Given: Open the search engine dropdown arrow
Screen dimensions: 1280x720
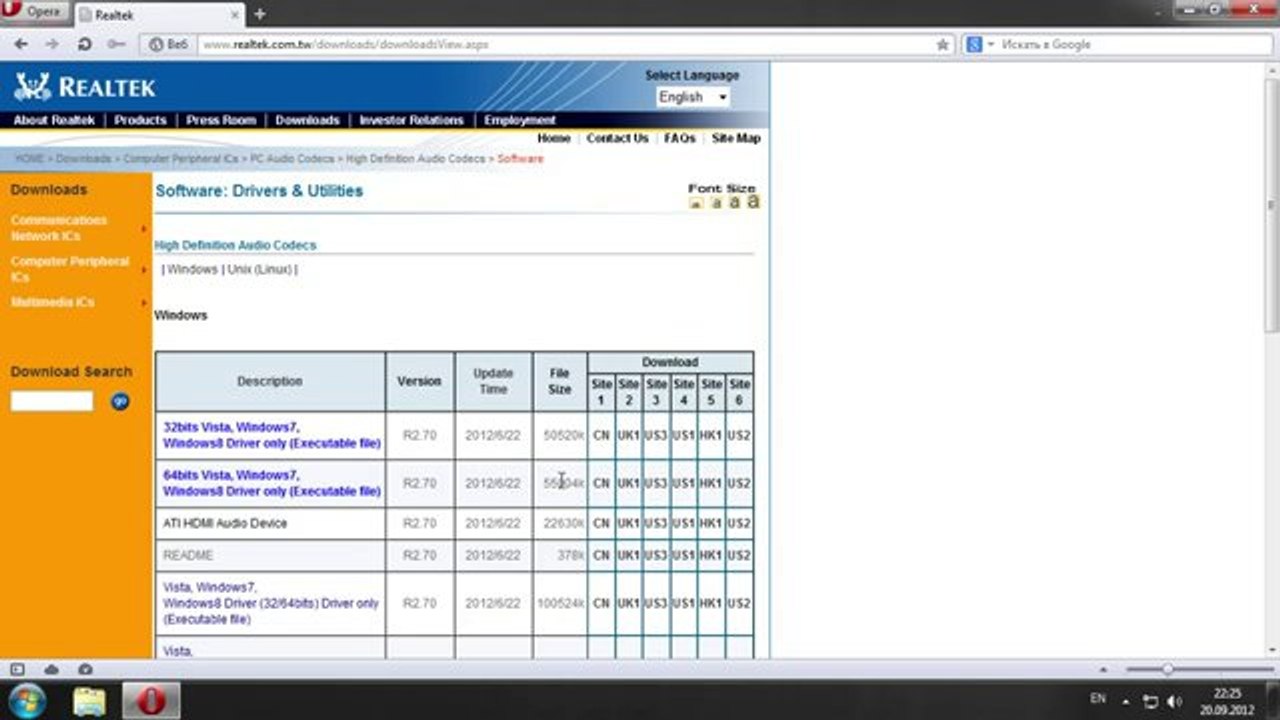Looking at the screenshot, I should 991,45.
